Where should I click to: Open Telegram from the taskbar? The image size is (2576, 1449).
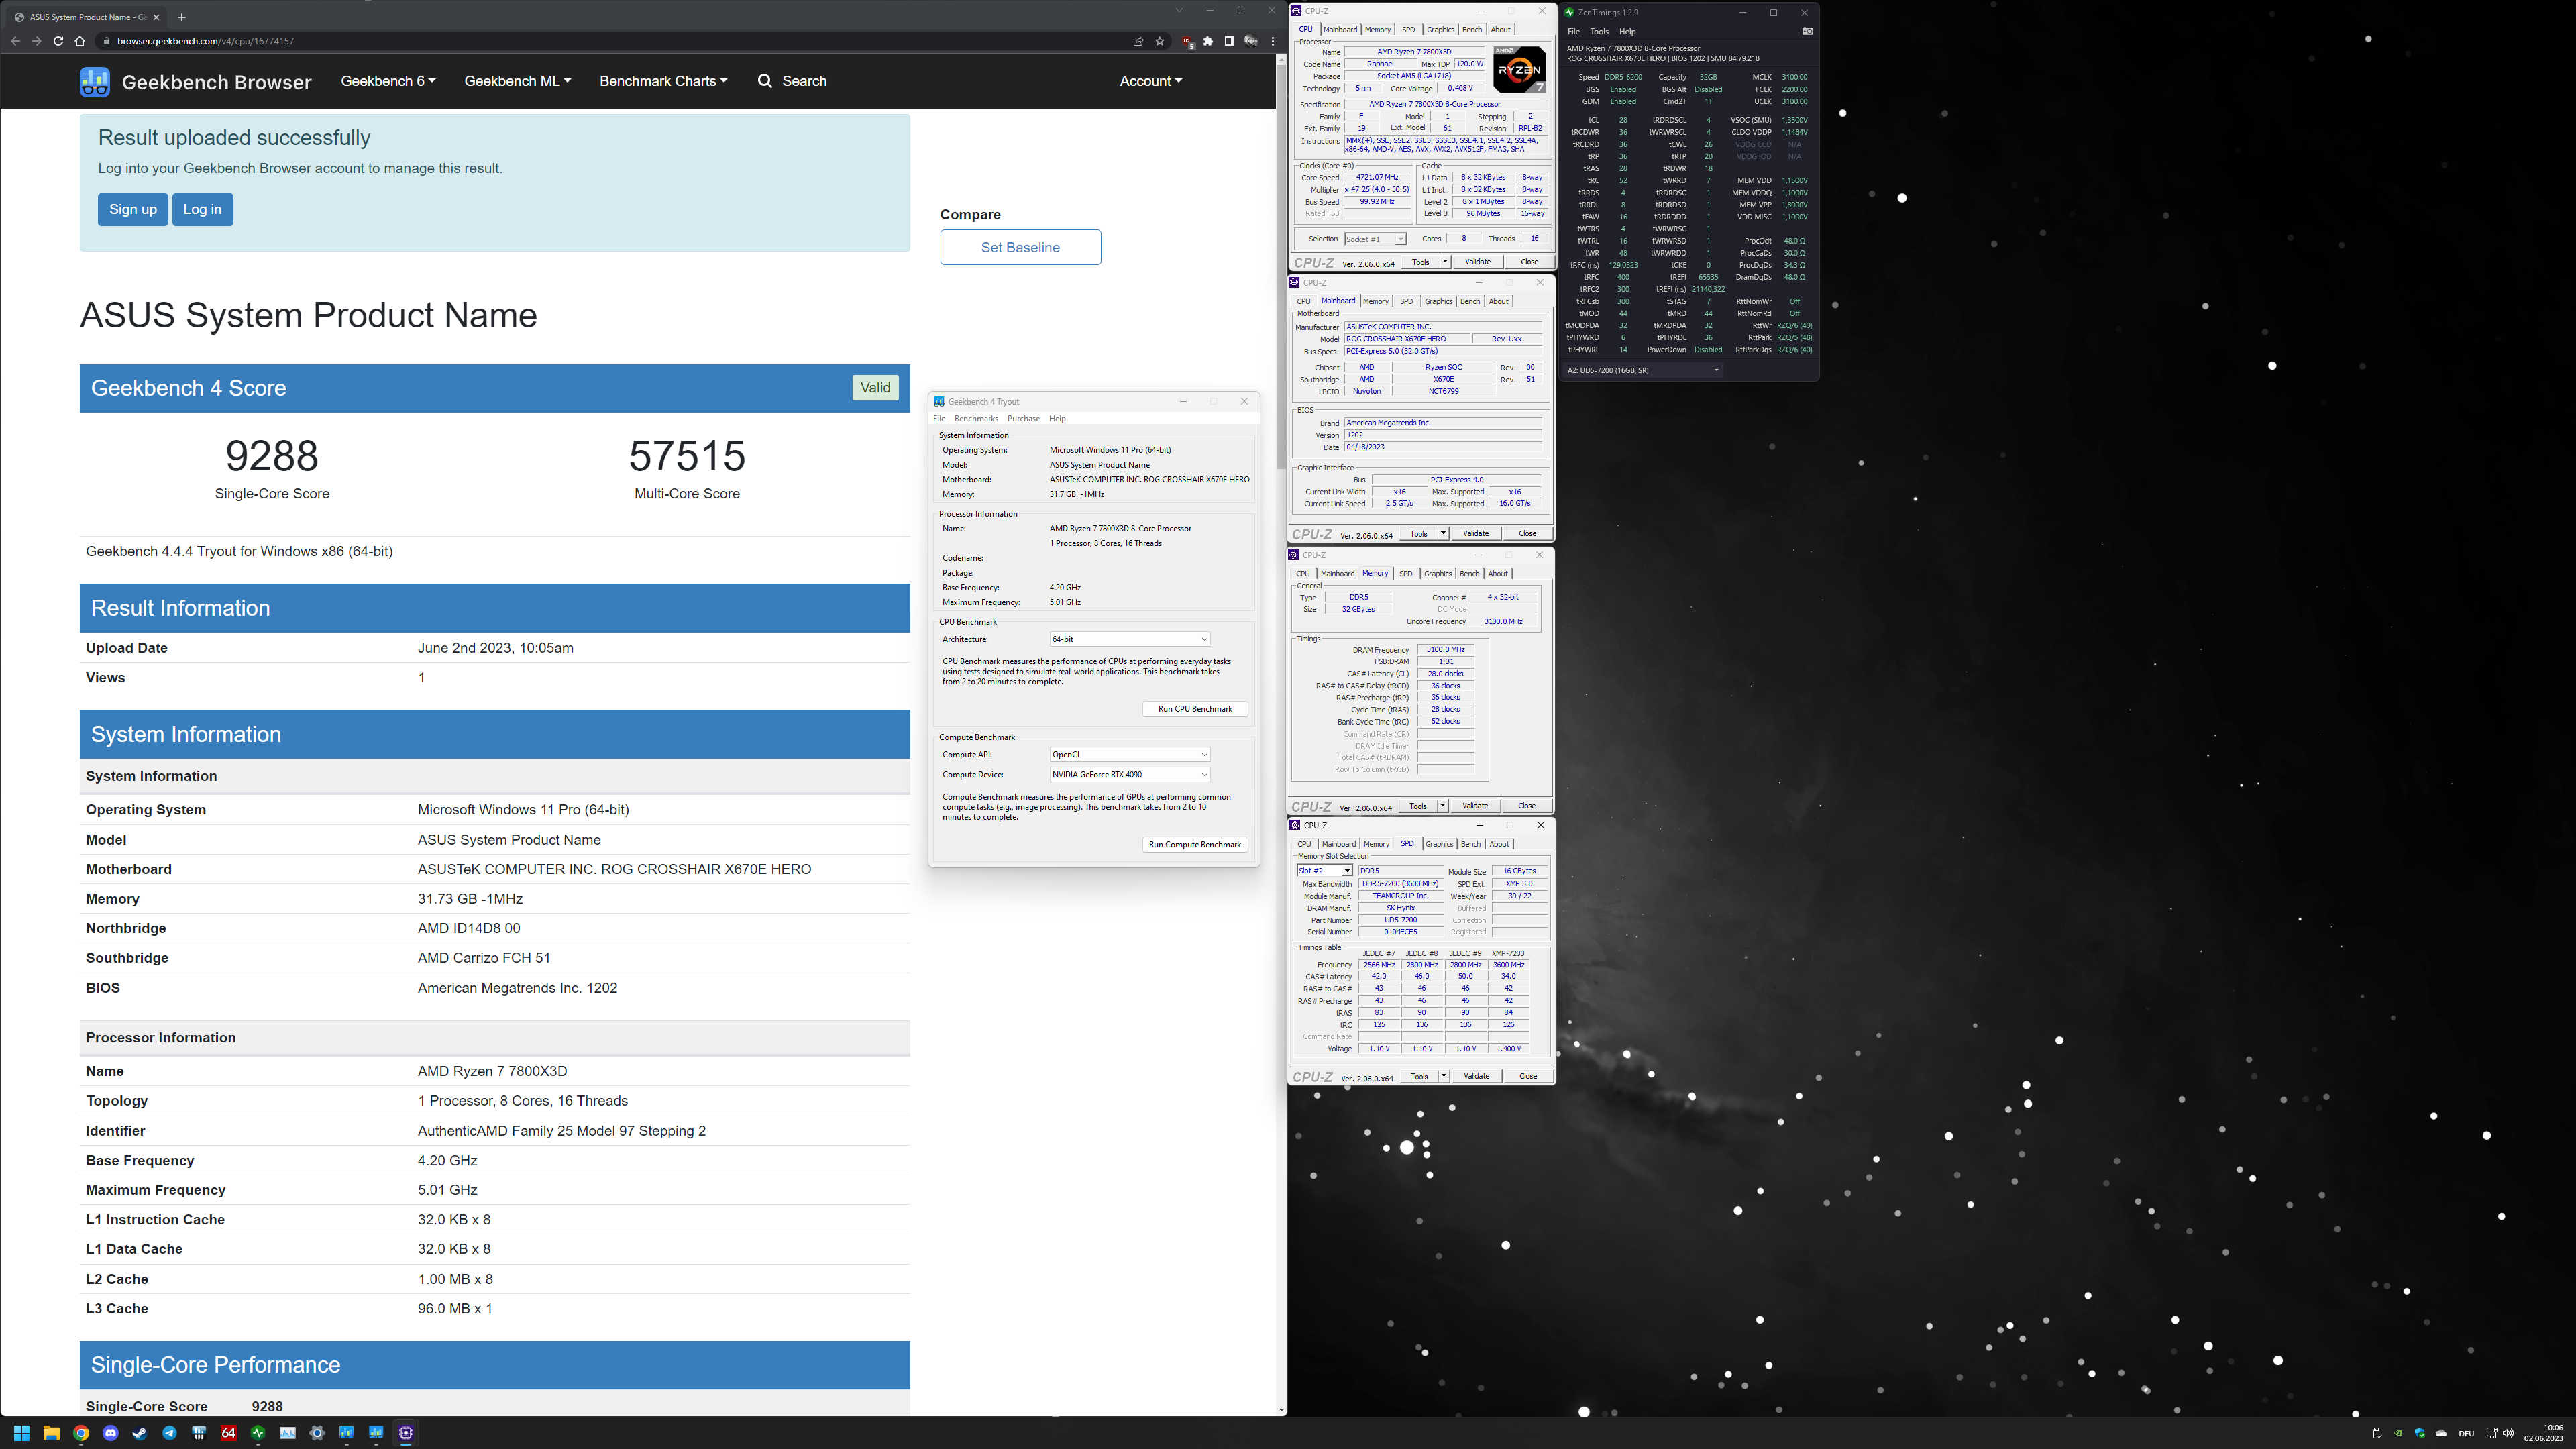169,1433
